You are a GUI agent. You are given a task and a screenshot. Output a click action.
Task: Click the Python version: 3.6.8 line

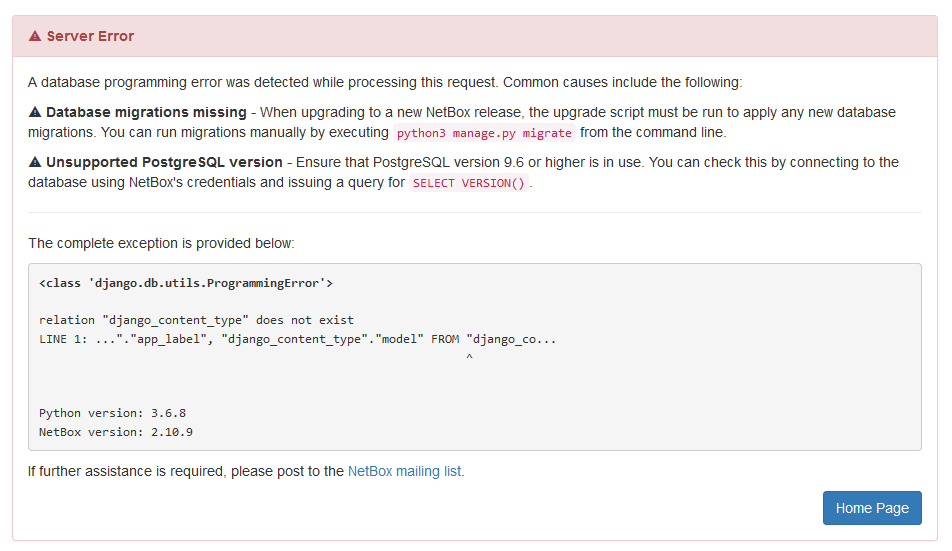(112, 413)
